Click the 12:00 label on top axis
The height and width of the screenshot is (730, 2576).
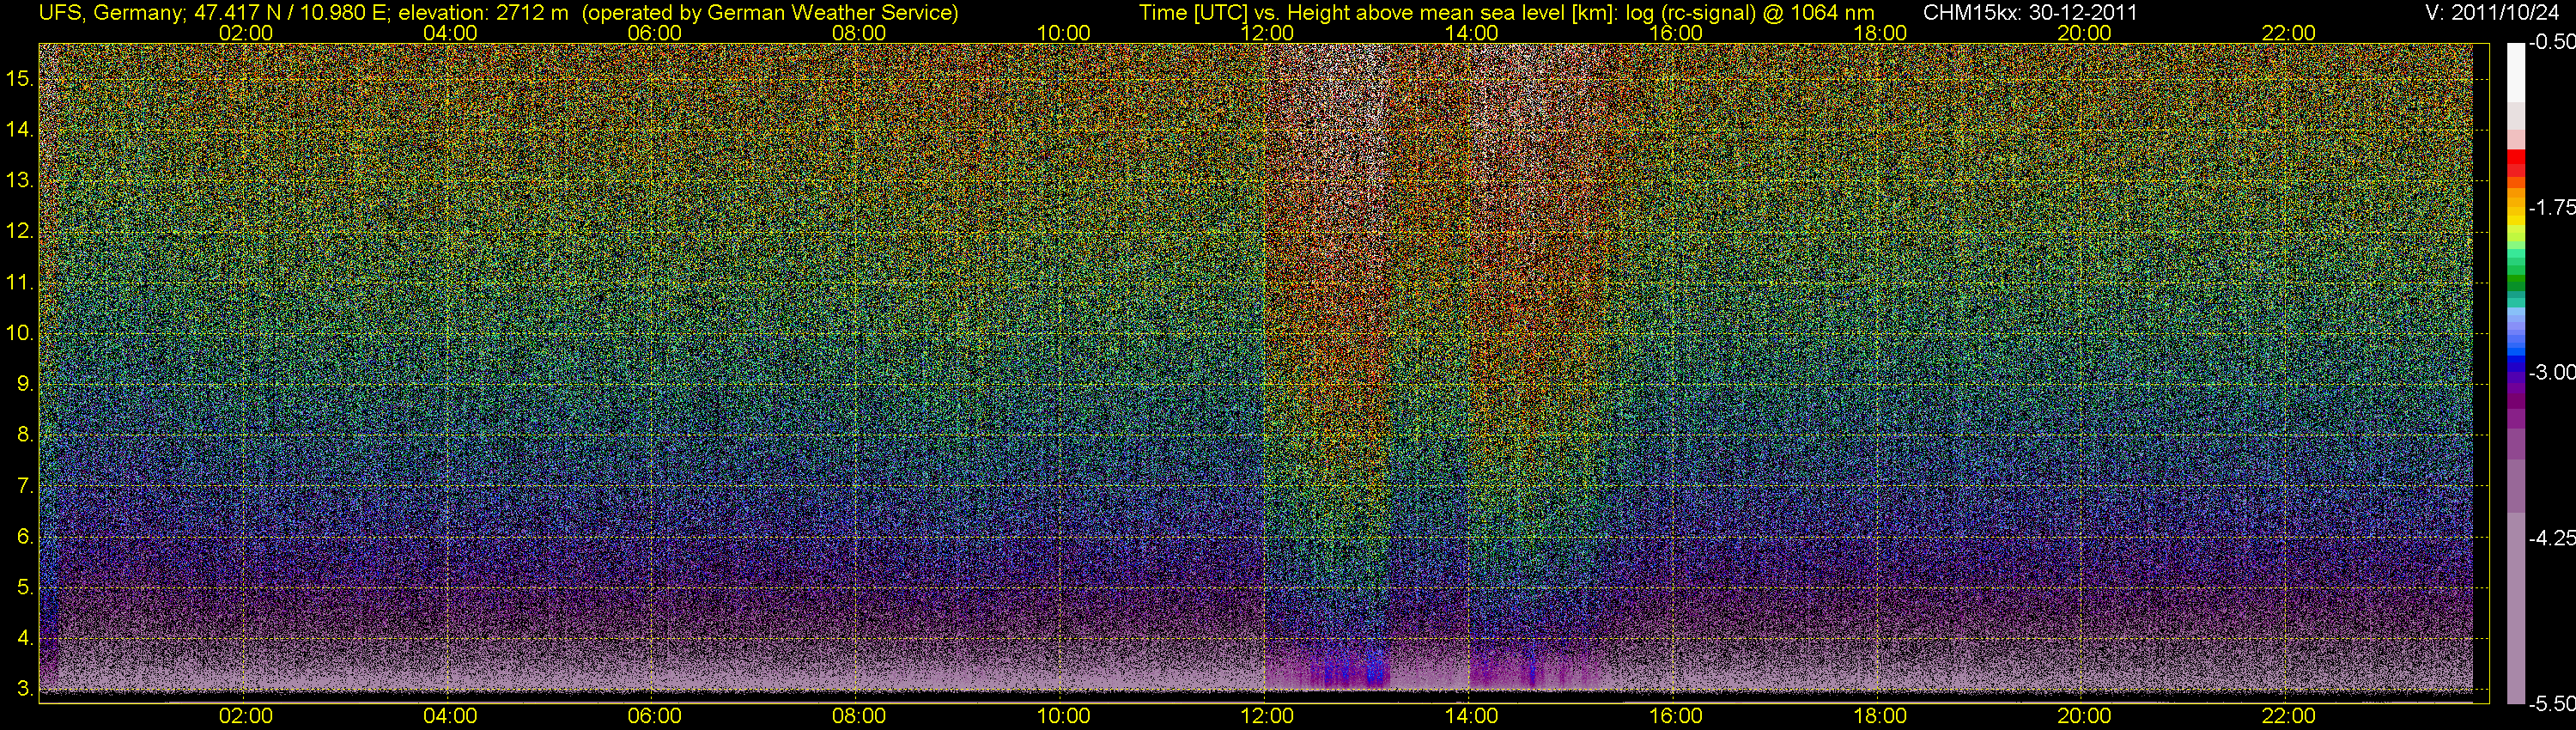[x=1267, y=33]
